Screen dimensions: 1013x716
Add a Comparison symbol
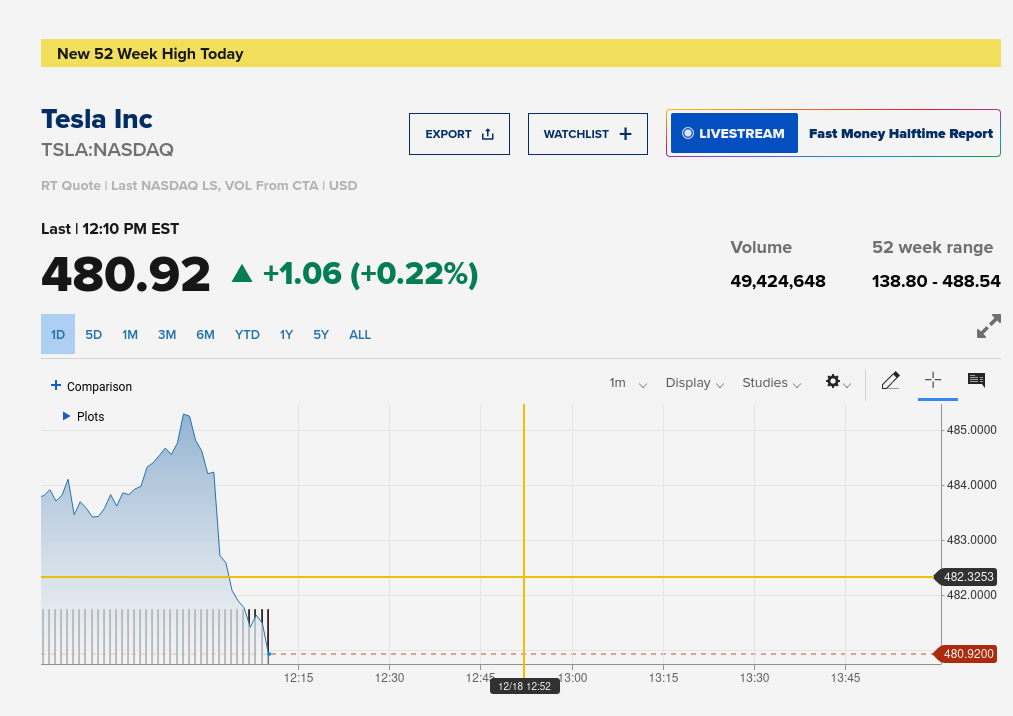(x=91, y=386)
